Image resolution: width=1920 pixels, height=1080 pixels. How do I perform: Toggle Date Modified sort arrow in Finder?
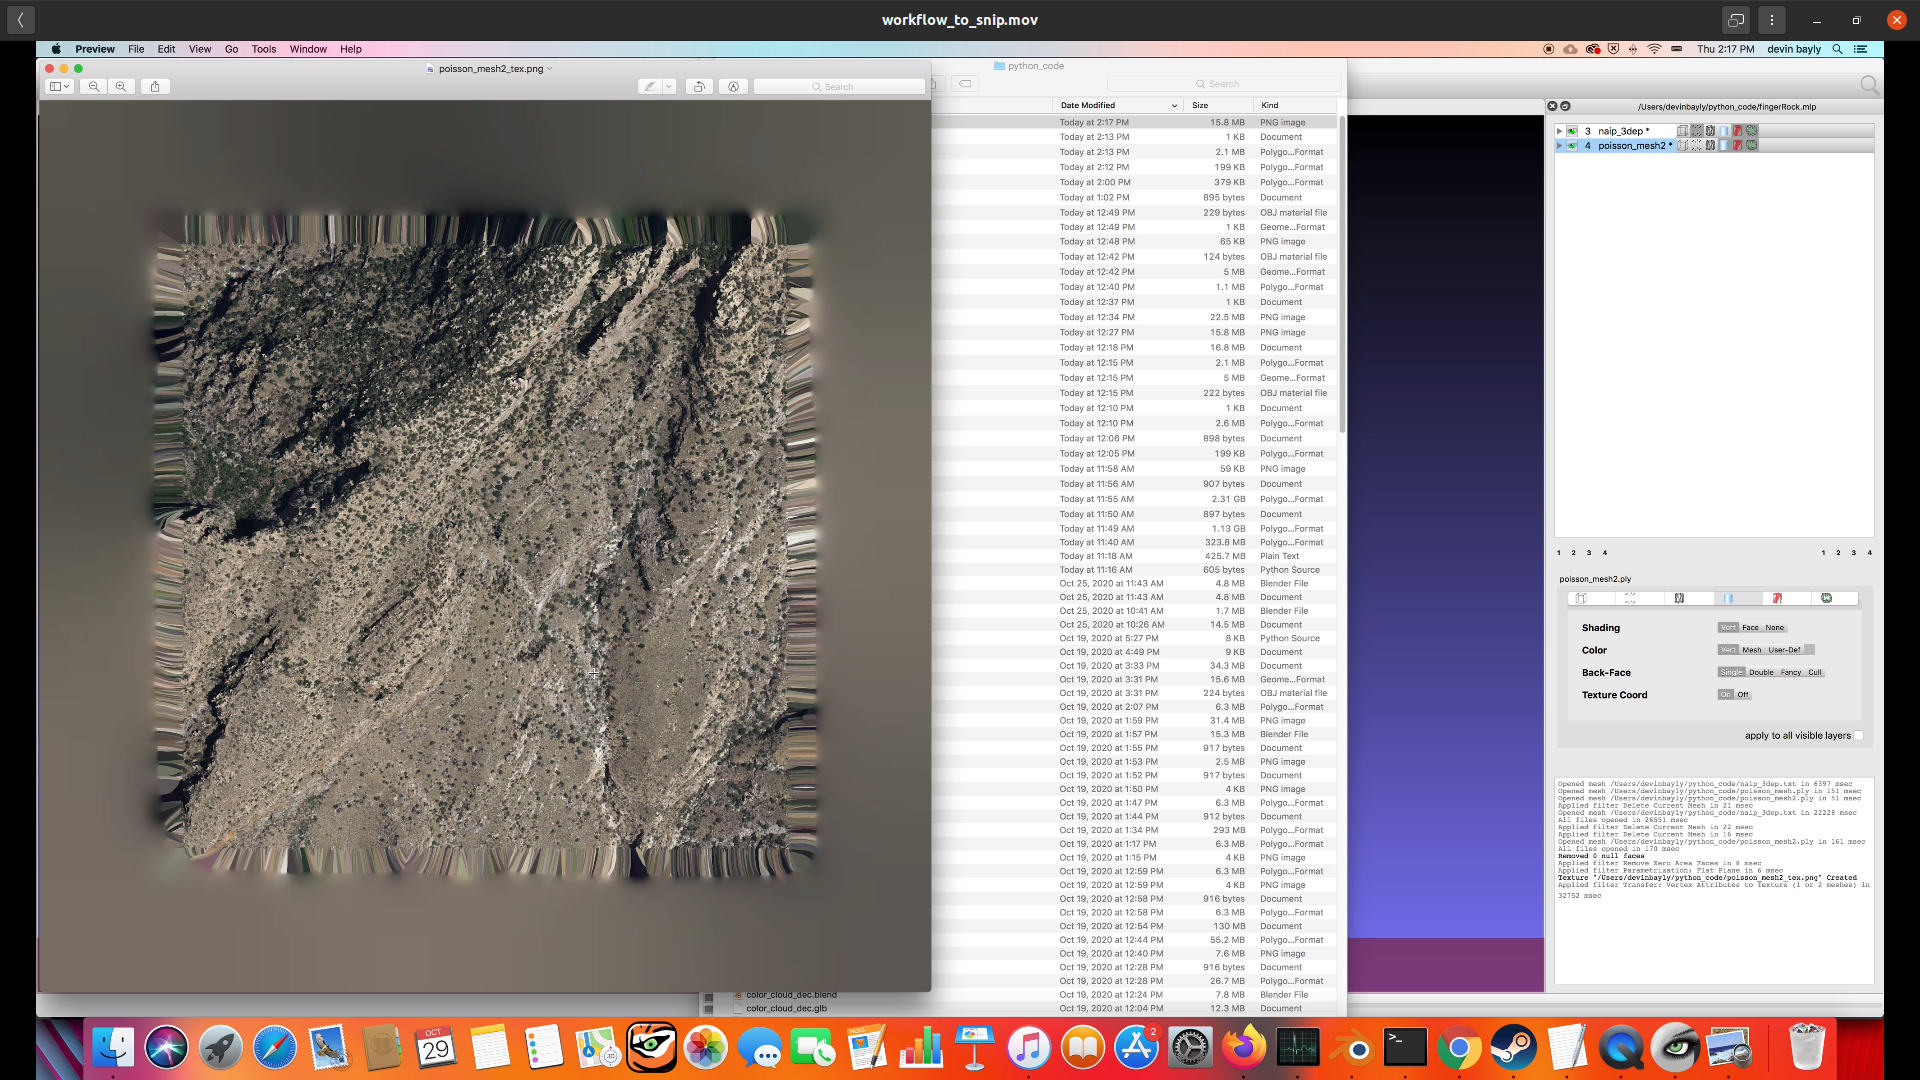1174,105
